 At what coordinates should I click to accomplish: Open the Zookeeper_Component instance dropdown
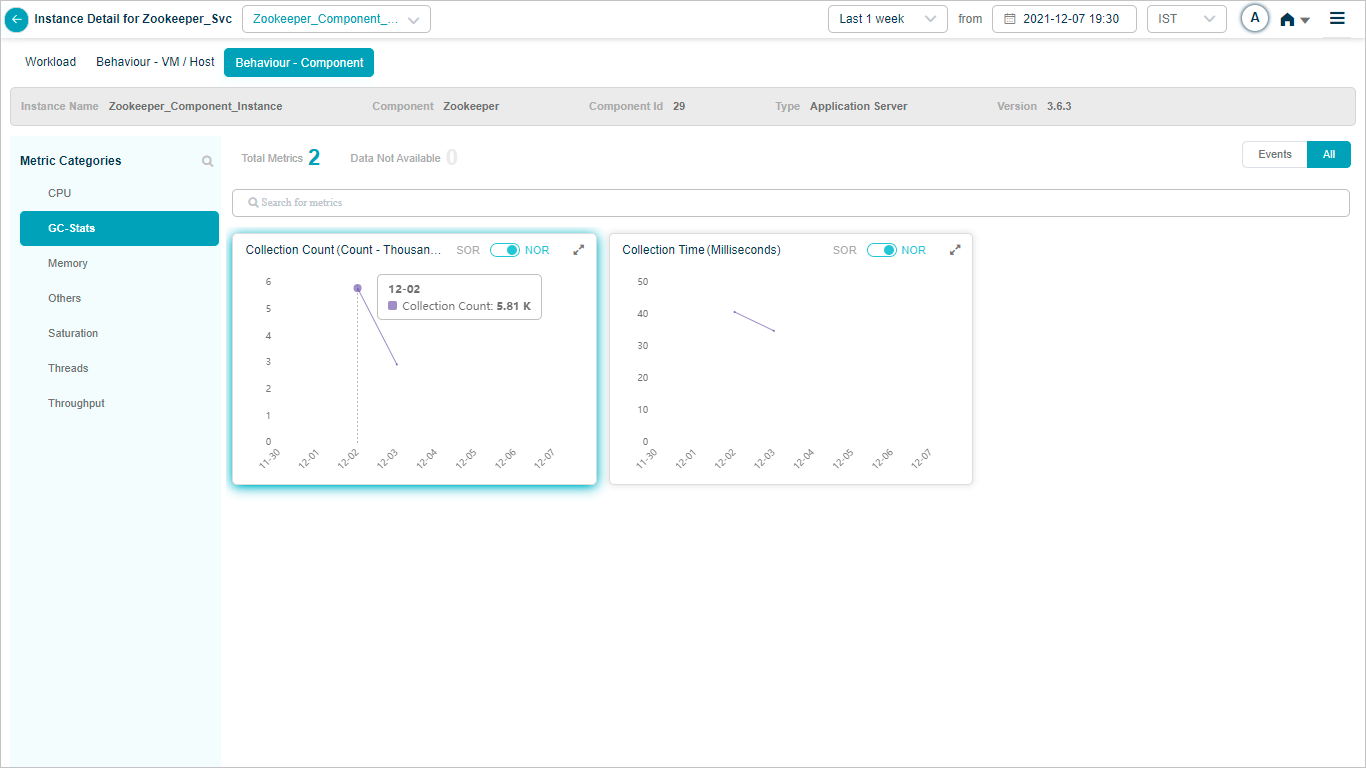pyautogui.click(x=336, y=19)
